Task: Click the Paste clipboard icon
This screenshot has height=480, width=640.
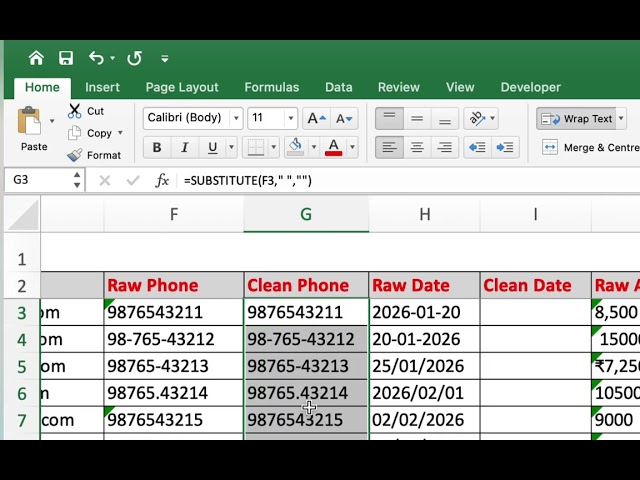Action: coord(29,121)
